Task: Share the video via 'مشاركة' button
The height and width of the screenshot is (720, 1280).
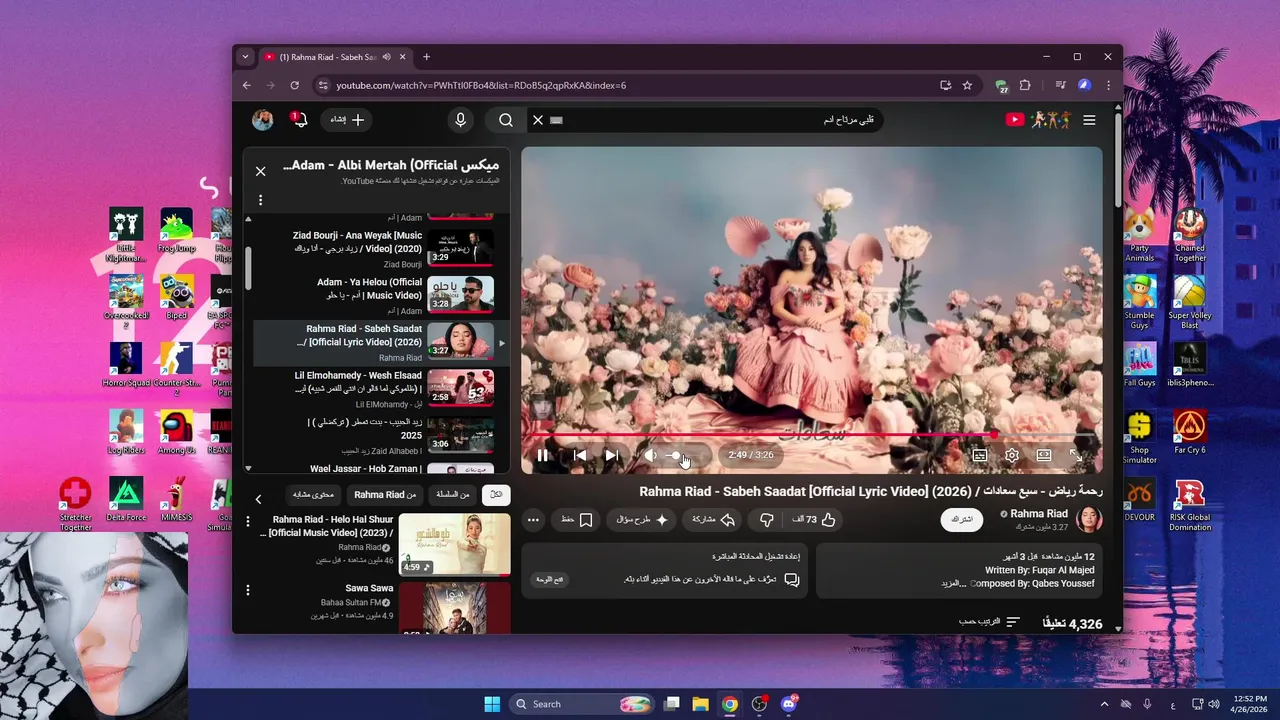Action: [x=714, y=520]
